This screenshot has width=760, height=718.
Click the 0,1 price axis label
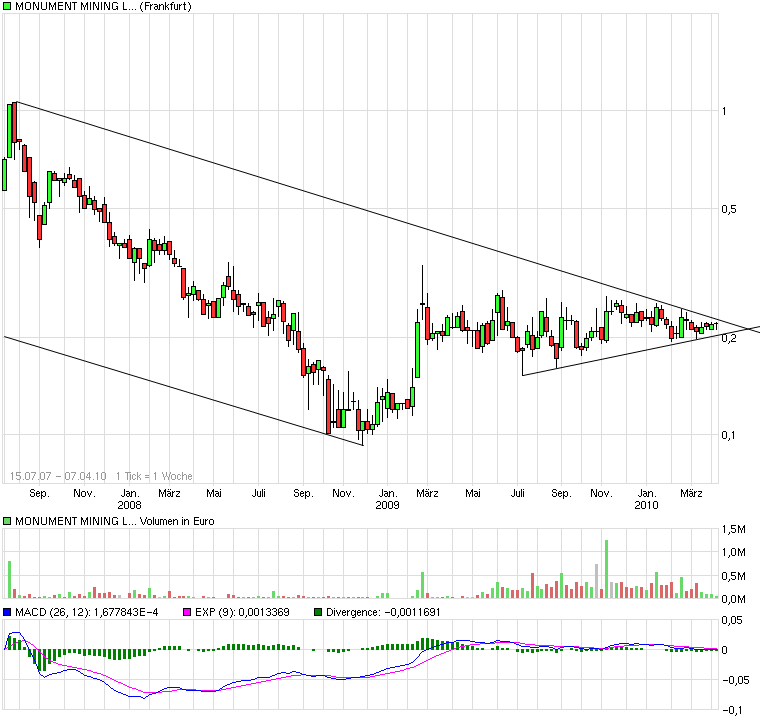728,435
